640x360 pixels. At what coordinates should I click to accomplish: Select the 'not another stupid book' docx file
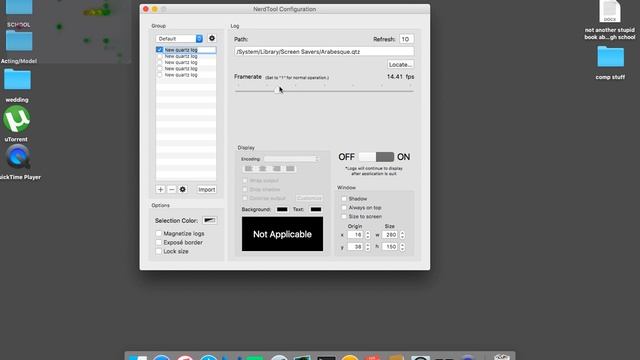coord(610,11)
